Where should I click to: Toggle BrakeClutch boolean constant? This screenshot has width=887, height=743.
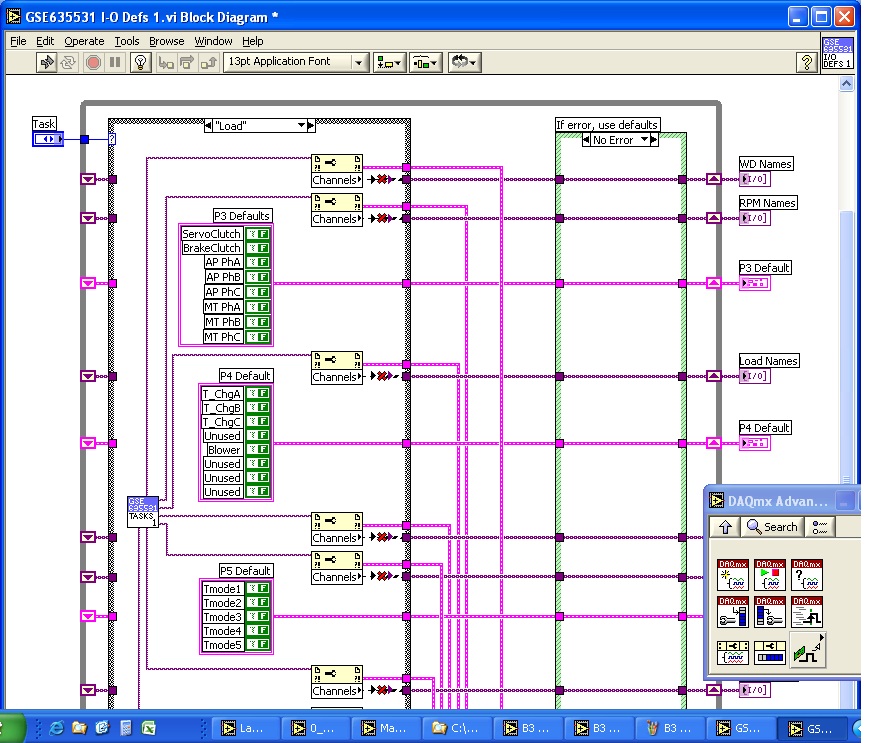(259, 248)
